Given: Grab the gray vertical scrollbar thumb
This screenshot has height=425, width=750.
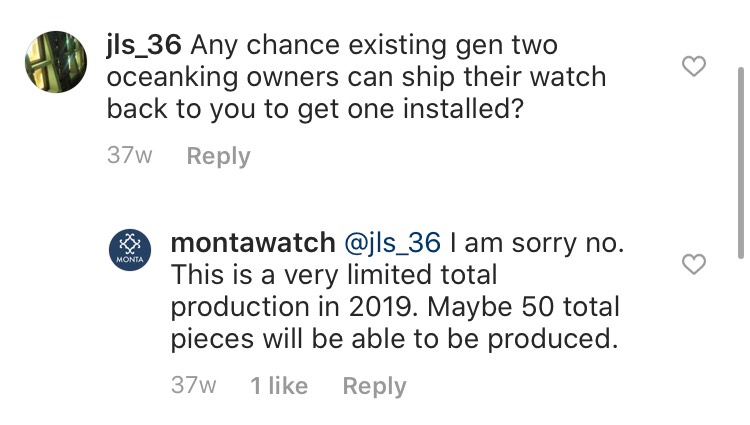Looking at the screenshot, I should [740, 163].
